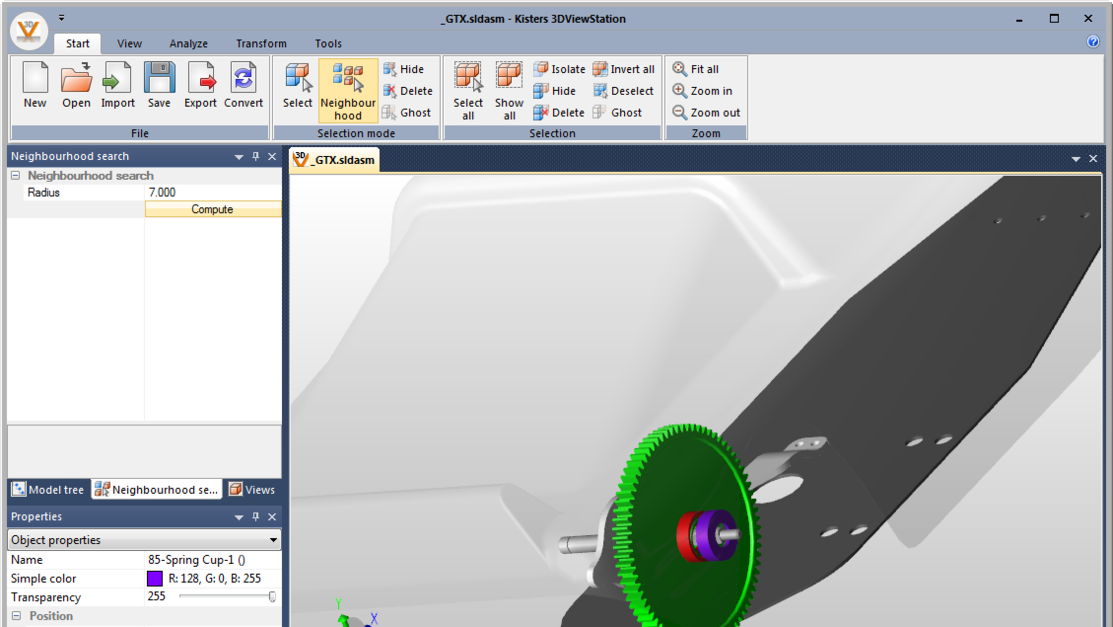The height and width of the screenshot is (627, 1113).
Task: Click the Radius value field 7.000
Action: click(213, 192)
